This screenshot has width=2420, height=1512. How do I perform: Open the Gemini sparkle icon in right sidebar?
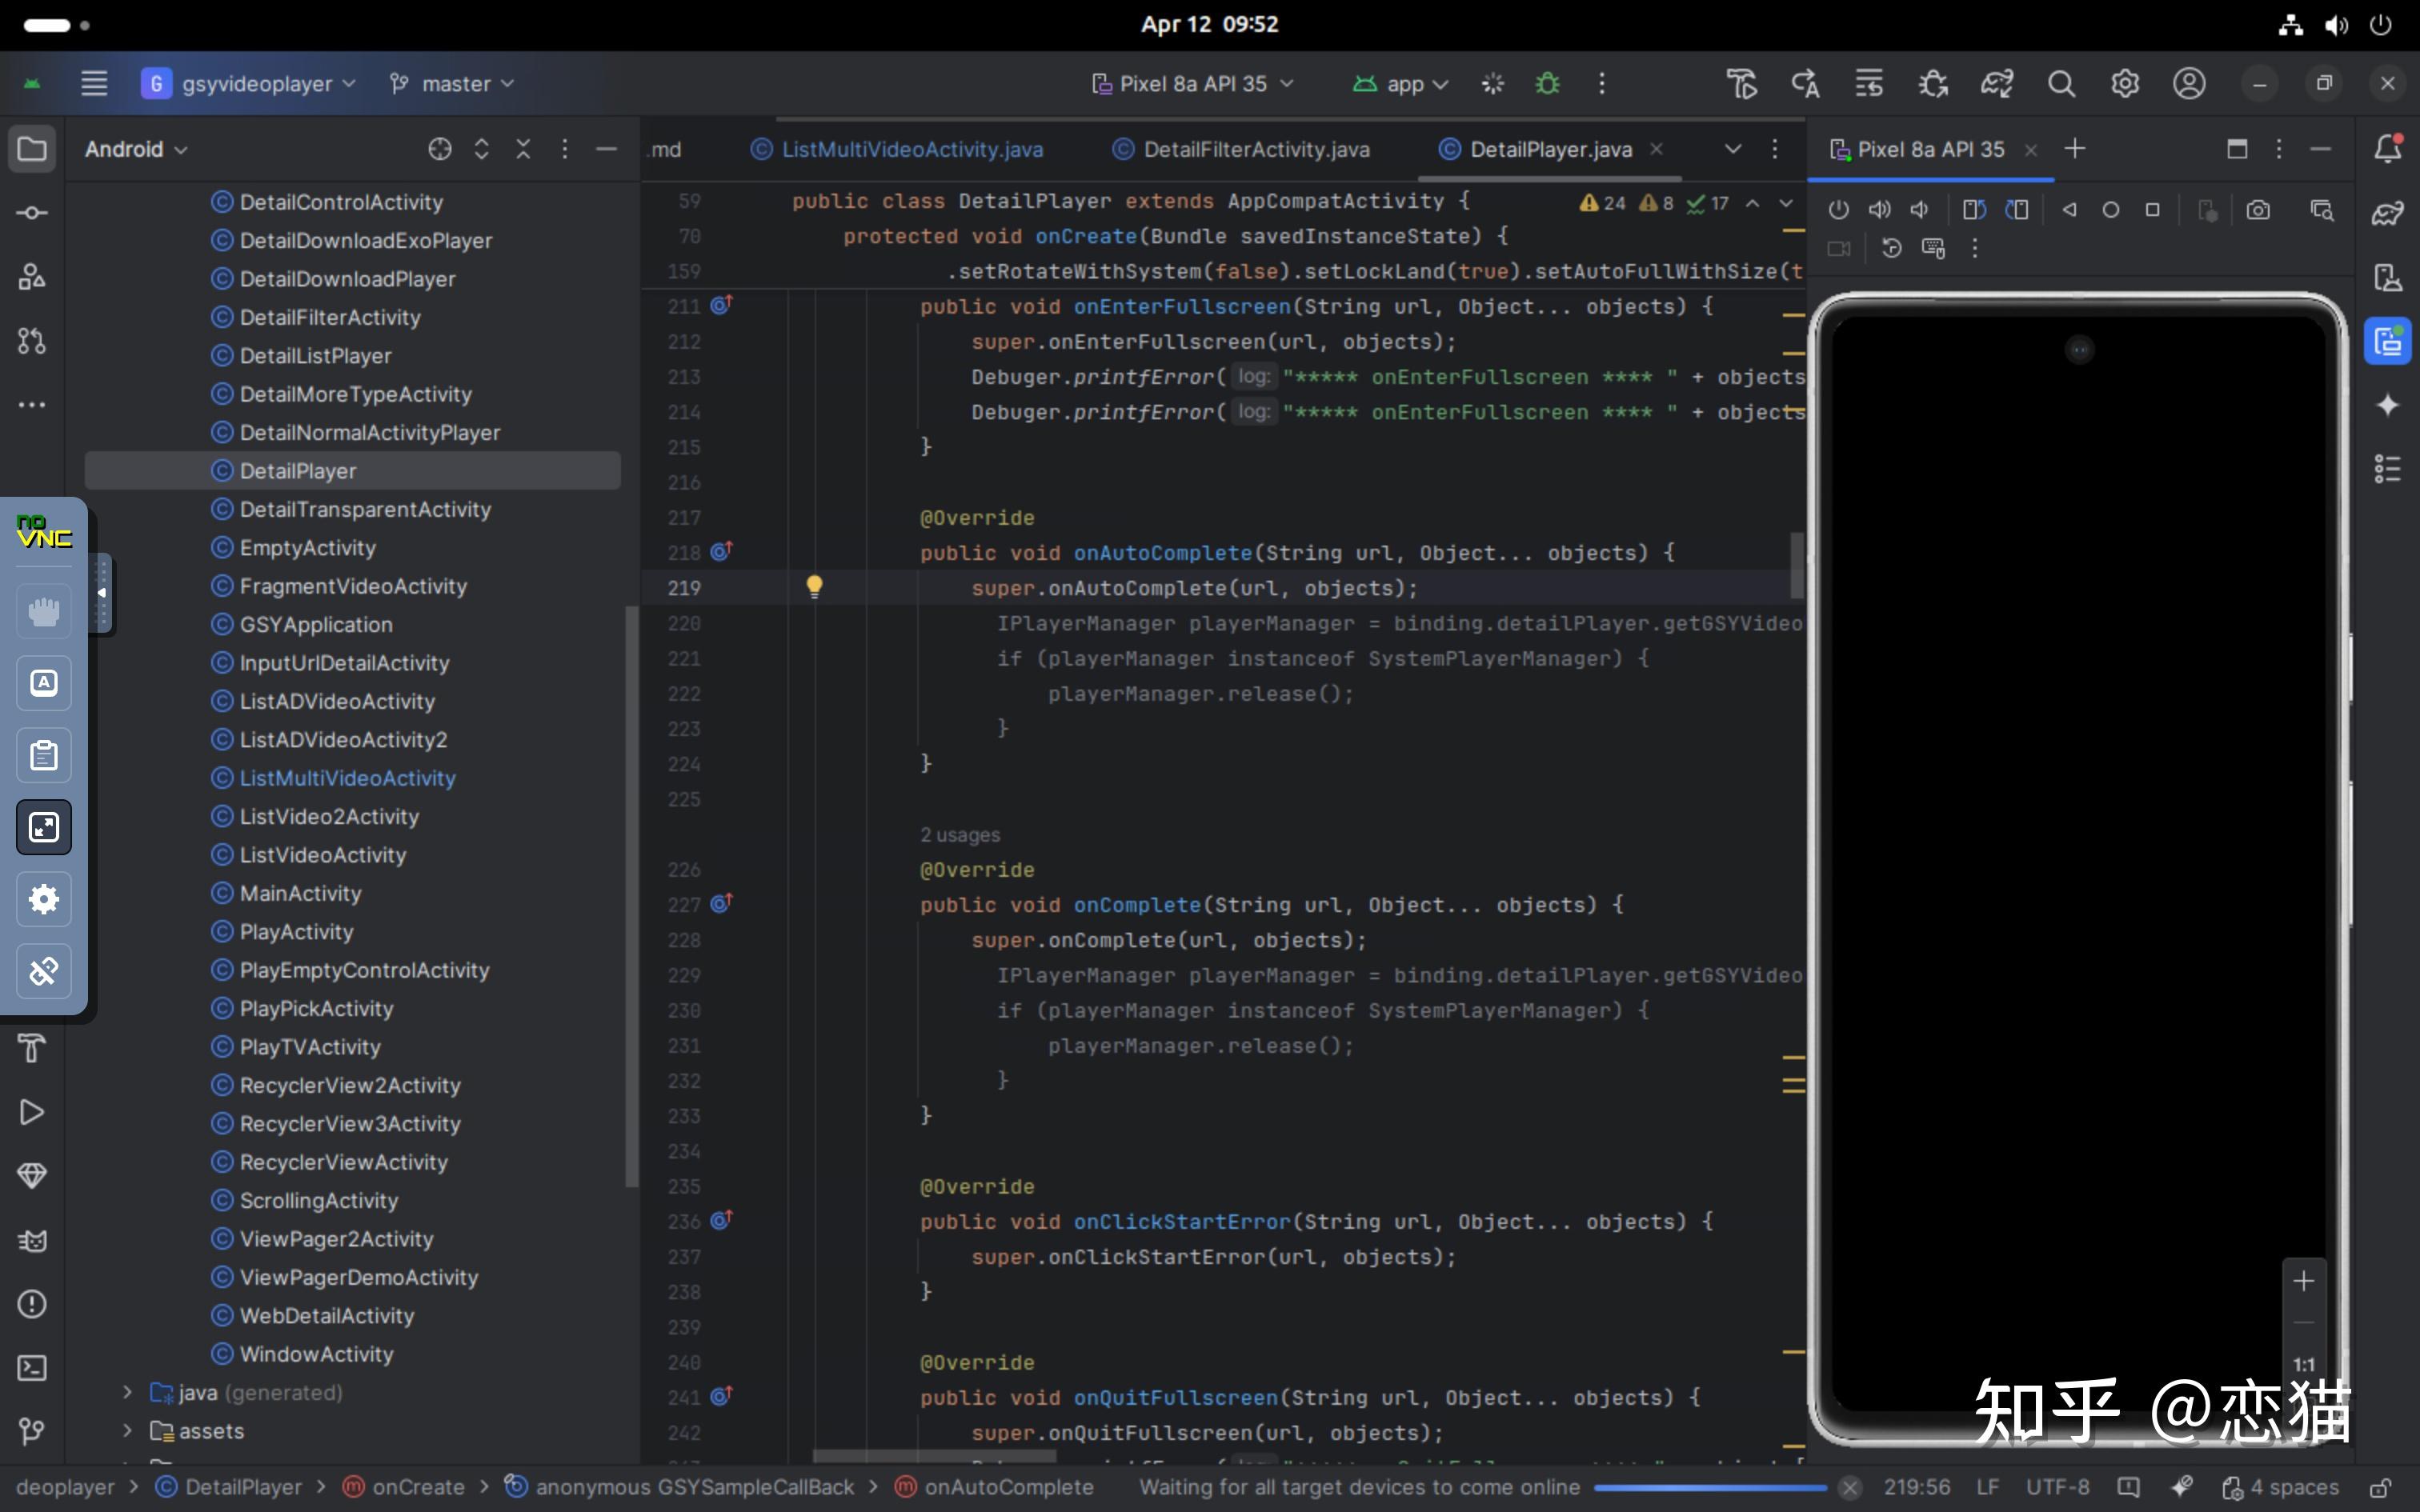2388,405
